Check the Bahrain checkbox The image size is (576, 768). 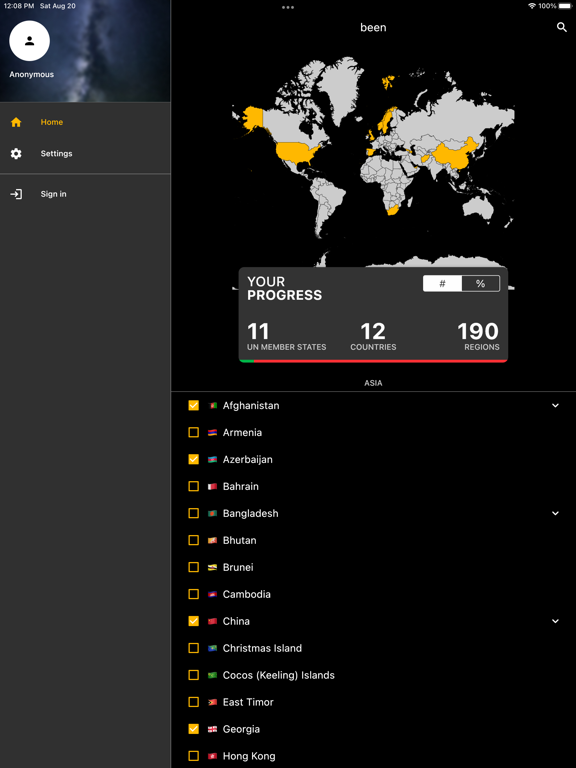click(x=193, y=486)
